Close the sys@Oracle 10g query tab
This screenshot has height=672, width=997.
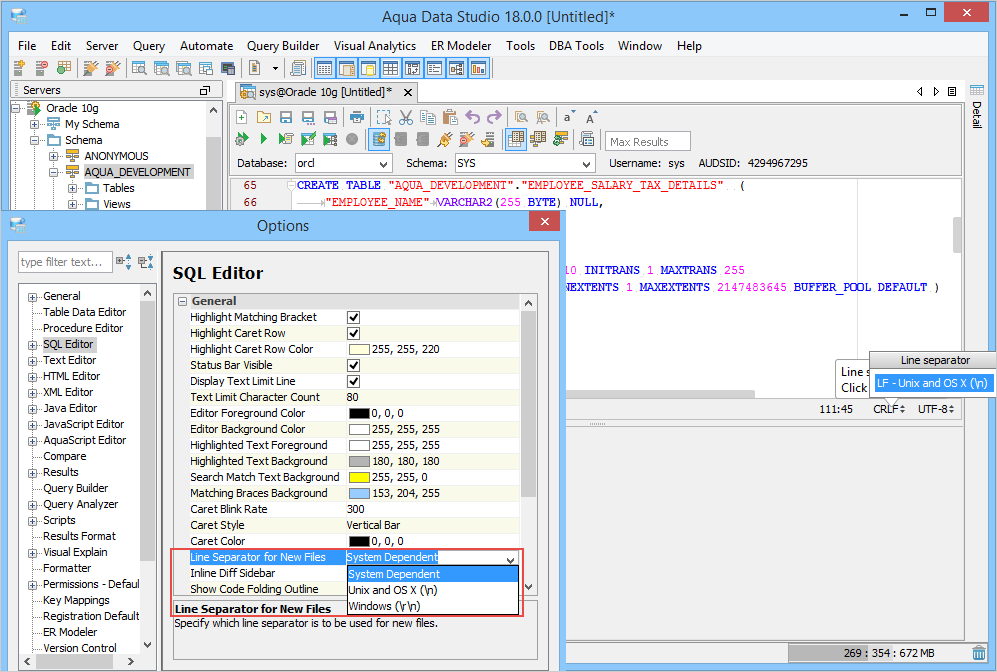tap(408, 92)
